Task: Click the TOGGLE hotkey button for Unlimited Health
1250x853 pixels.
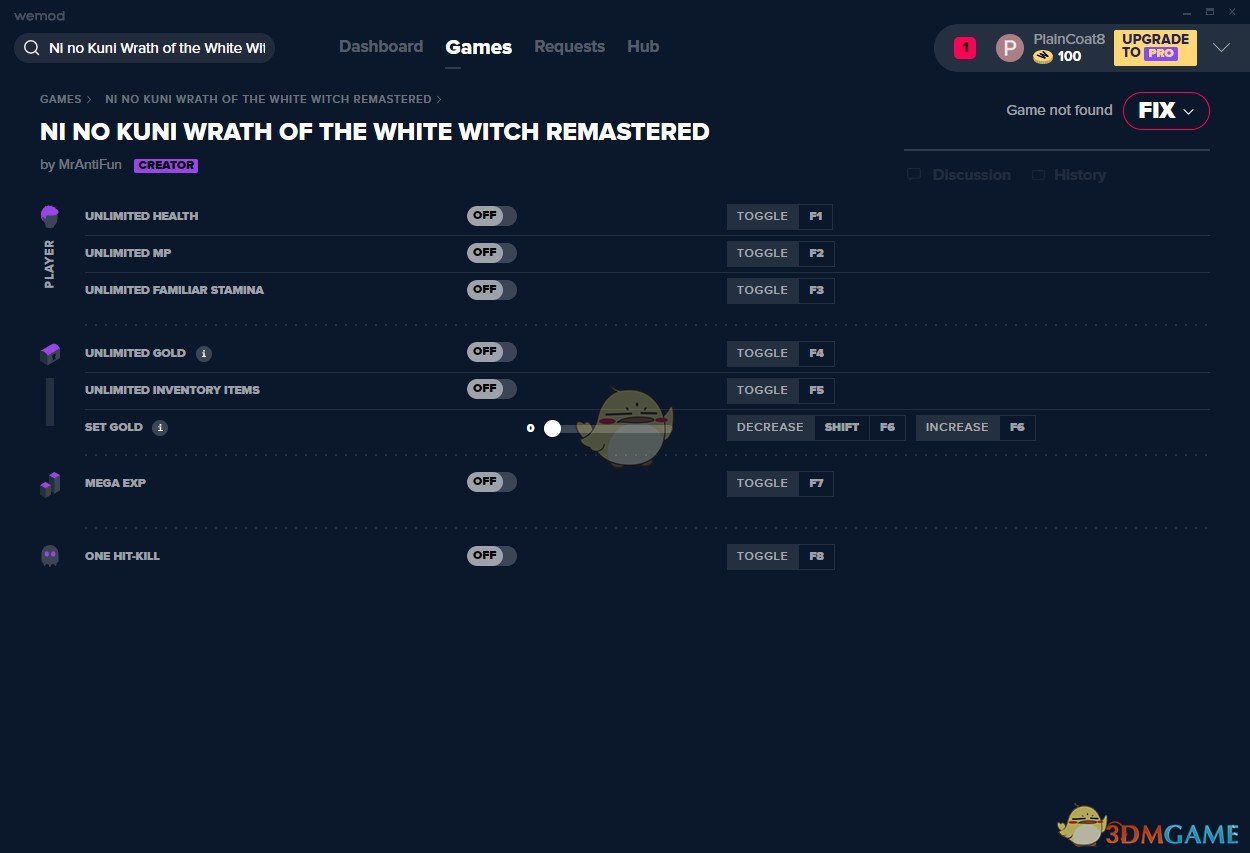Action: click(x=763, y=217)
